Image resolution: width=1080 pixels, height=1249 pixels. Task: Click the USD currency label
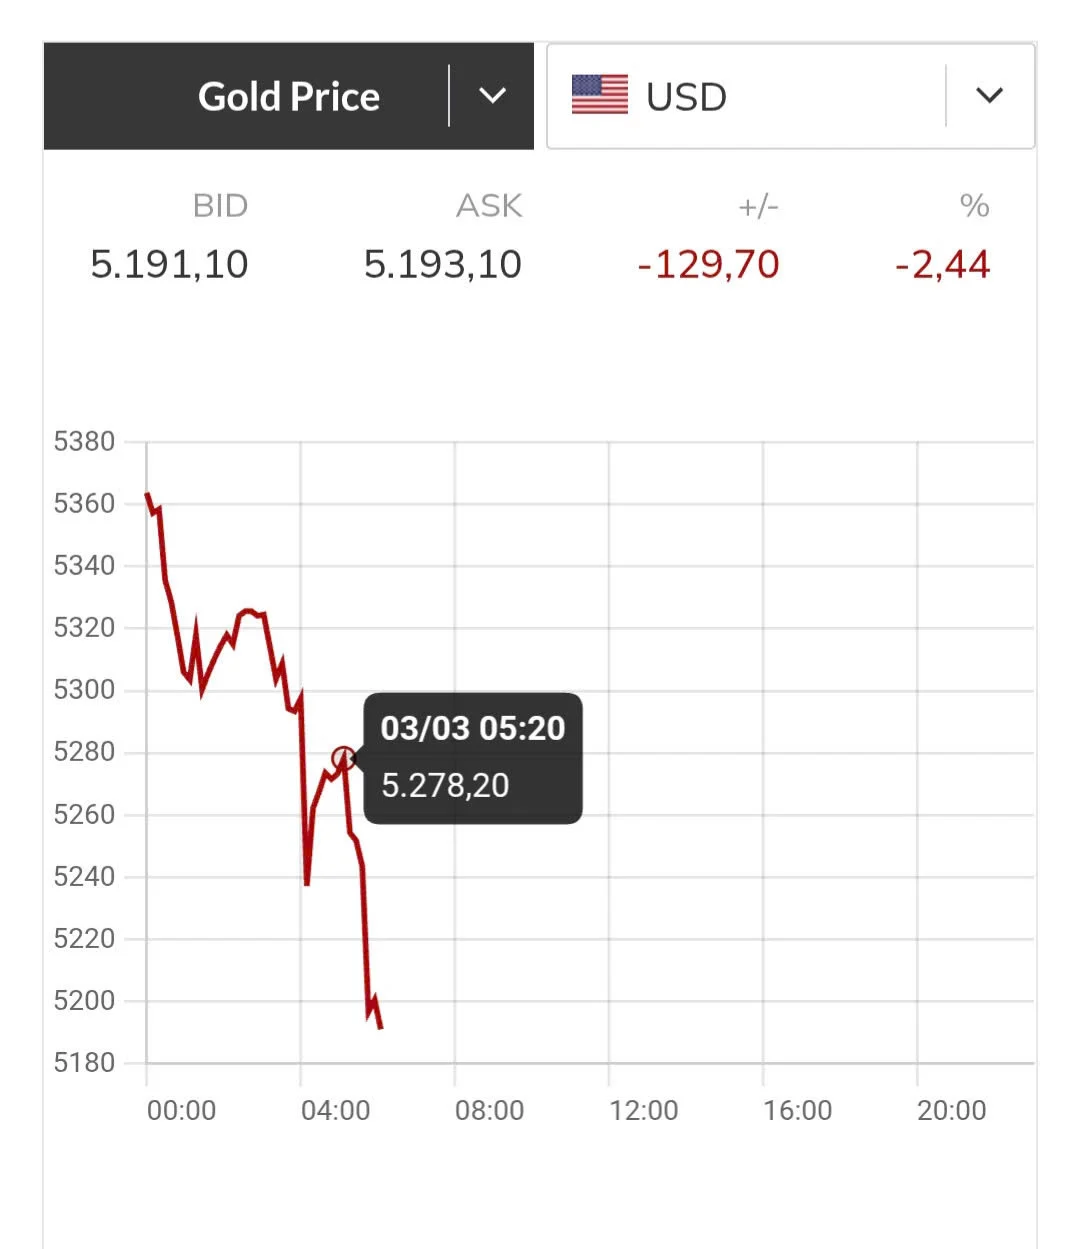[686, 97]
